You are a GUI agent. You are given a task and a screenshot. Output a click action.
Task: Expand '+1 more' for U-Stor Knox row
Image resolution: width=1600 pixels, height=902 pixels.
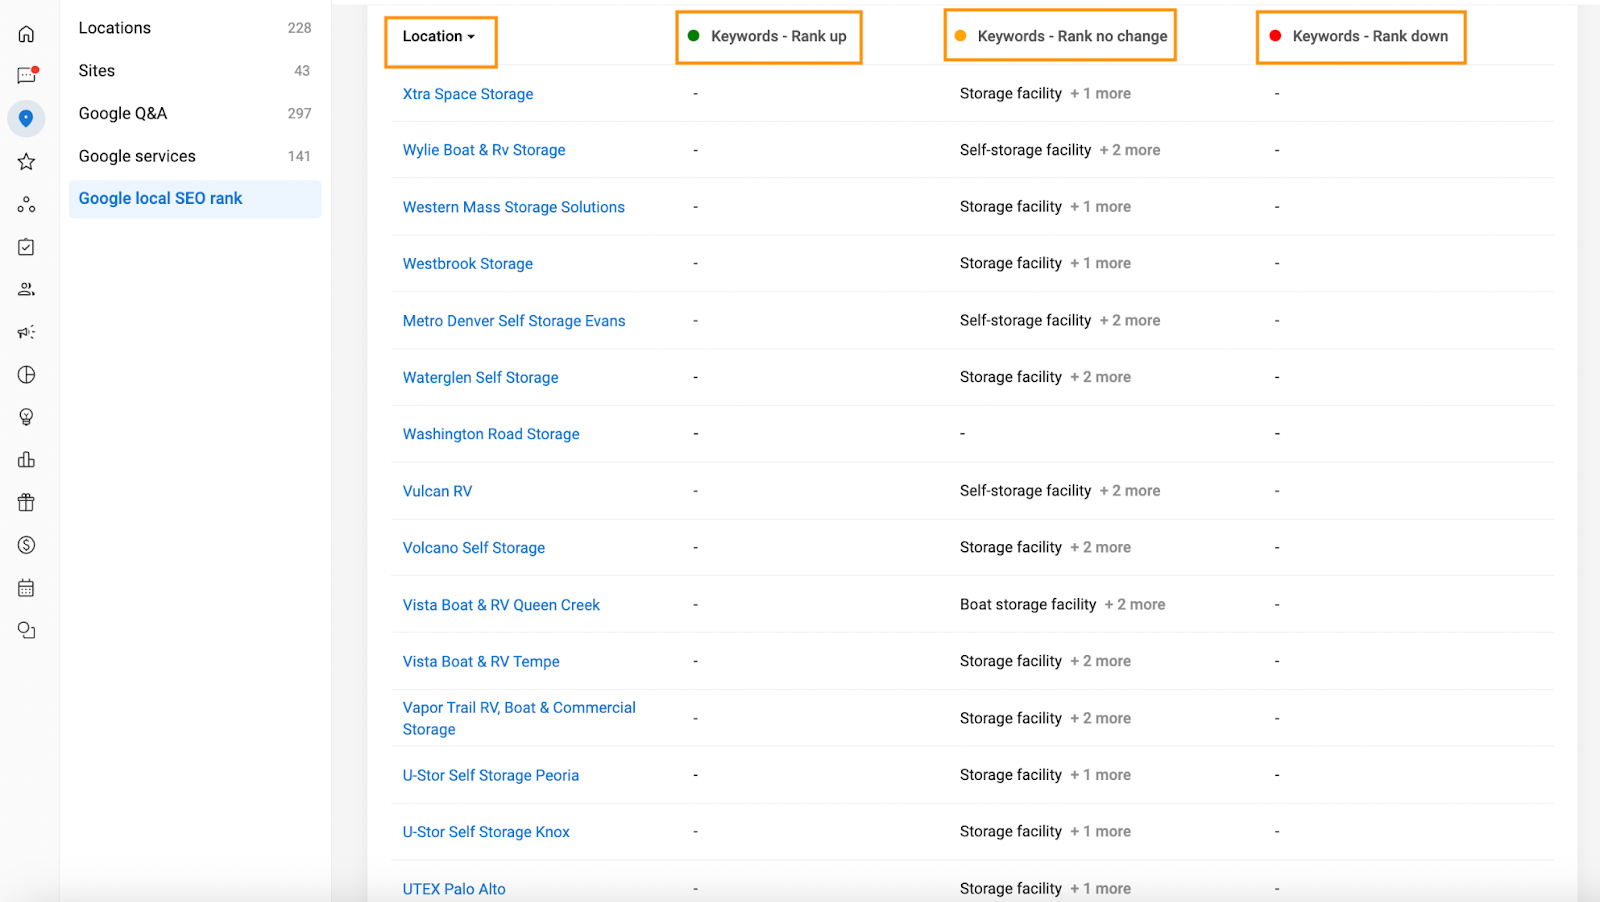pyautogui.click(x=1101, y=832)
